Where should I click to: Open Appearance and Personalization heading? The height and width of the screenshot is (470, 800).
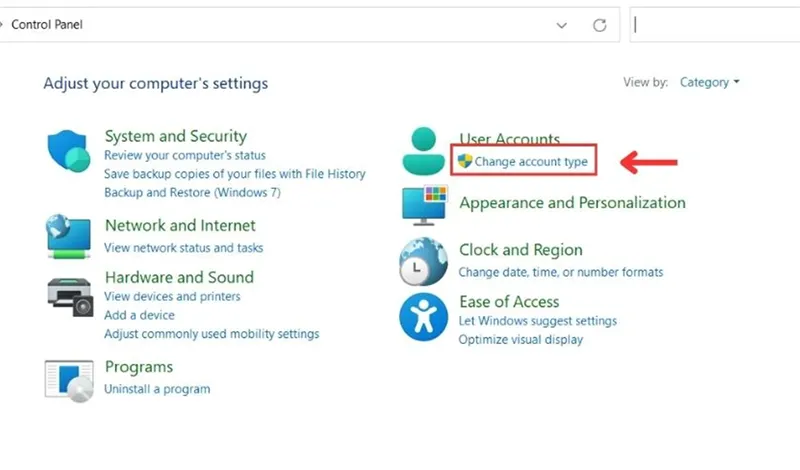point(572,203)
